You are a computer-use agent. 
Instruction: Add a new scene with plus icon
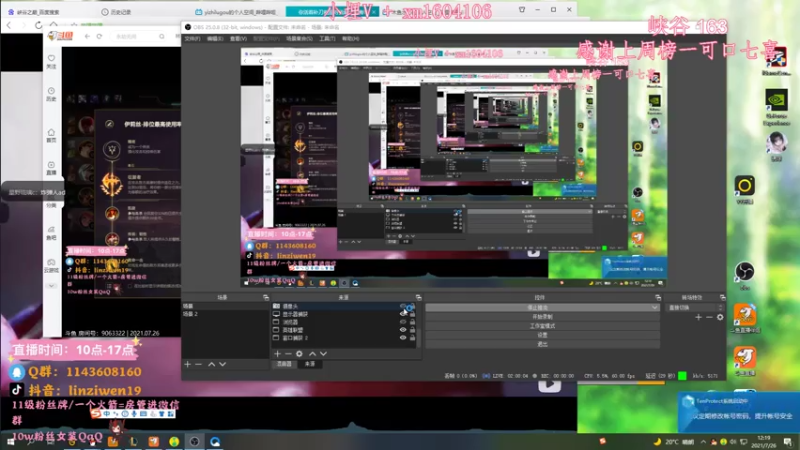point(187,364)
